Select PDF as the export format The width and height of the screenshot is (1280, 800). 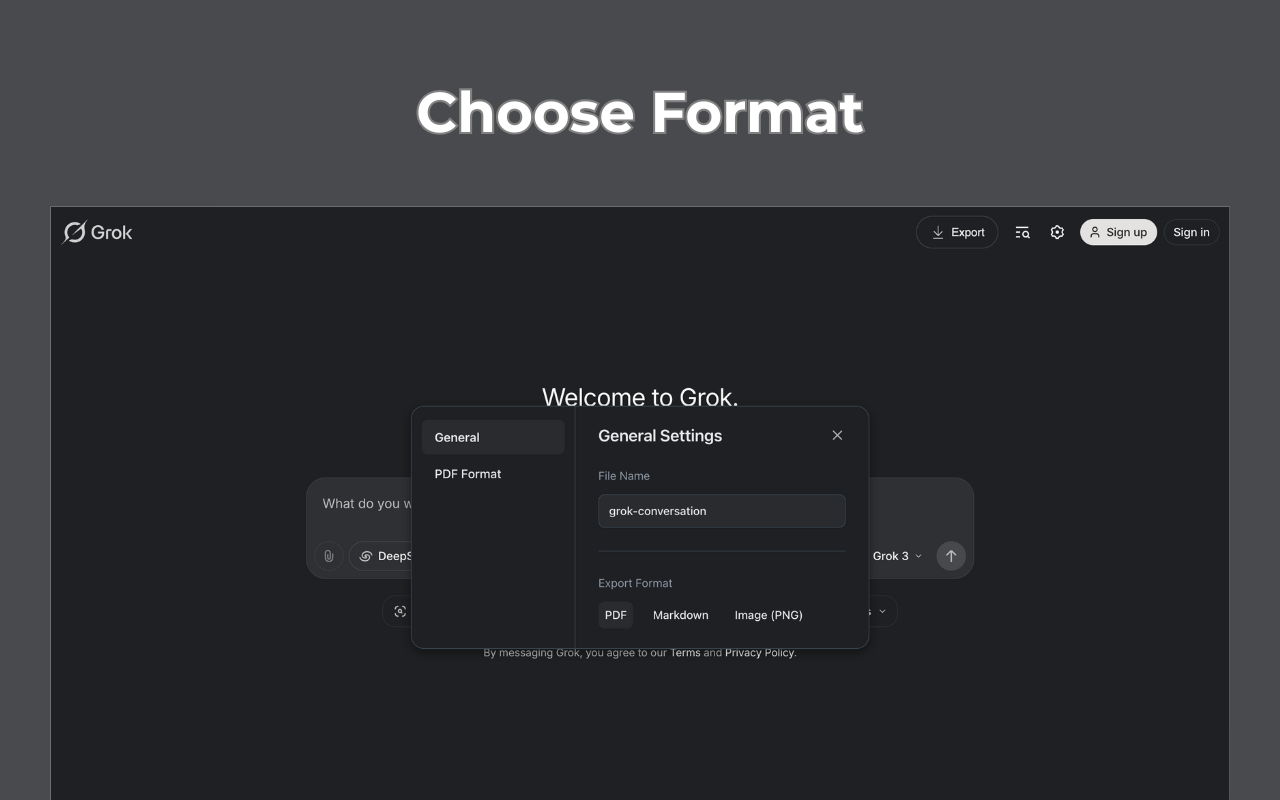[615, 615]
